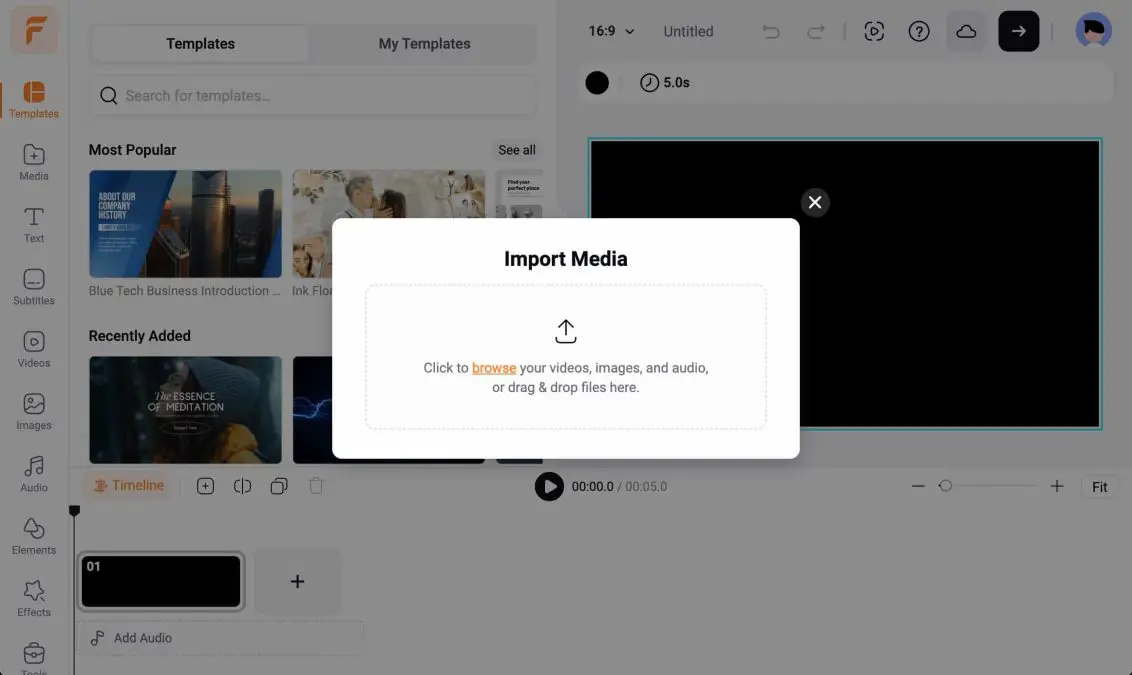Image resolution: width=1132 pixels, height=675 pixels.
Task: Click the duplicate icon in timeline toolbar
Action: (279, 486)
